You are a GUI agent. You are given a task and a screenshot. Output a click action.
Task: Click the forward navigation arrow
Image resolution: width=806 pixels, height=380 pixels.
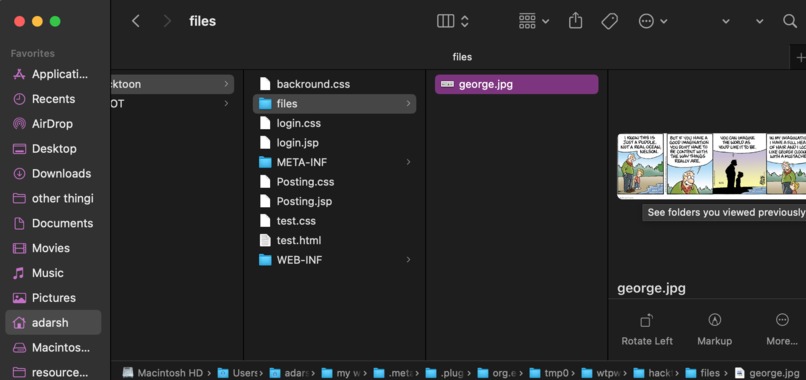(167, 21)
